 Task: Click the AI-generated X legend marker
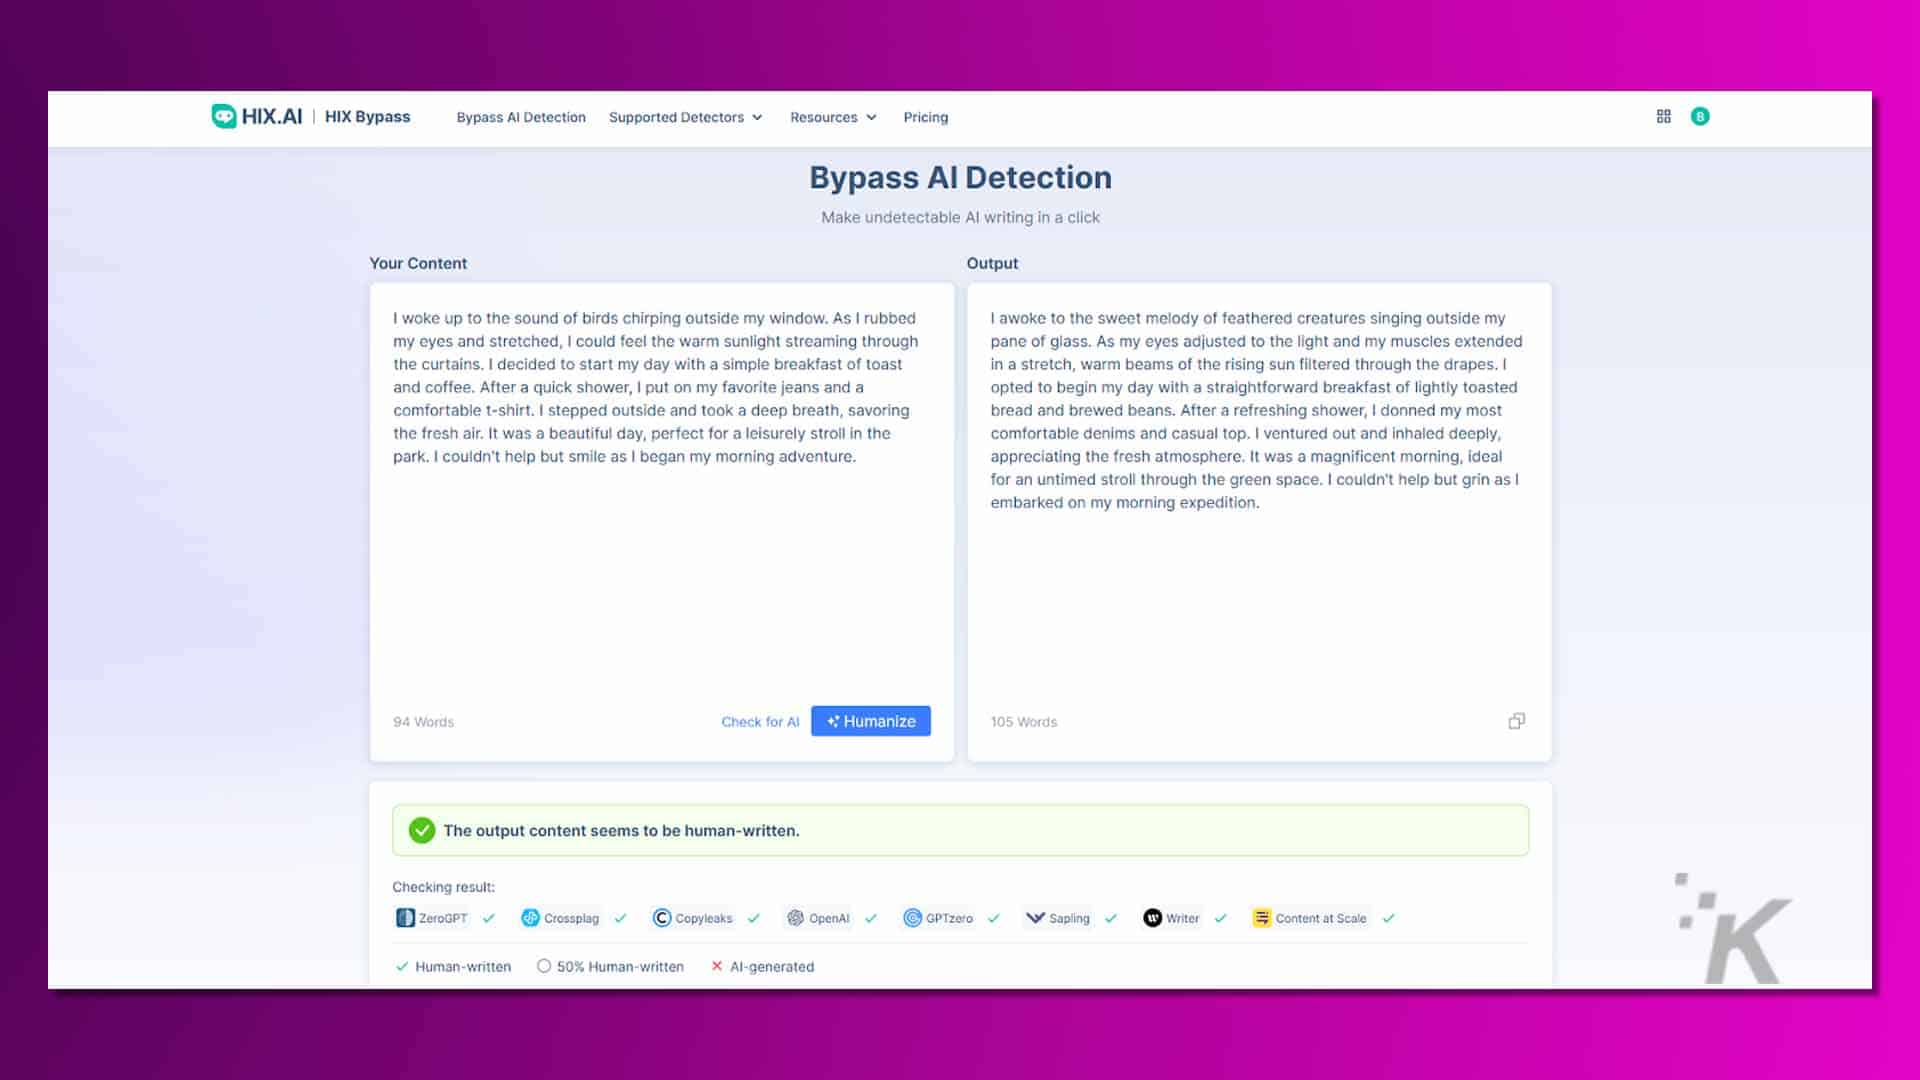coord(717,966)
